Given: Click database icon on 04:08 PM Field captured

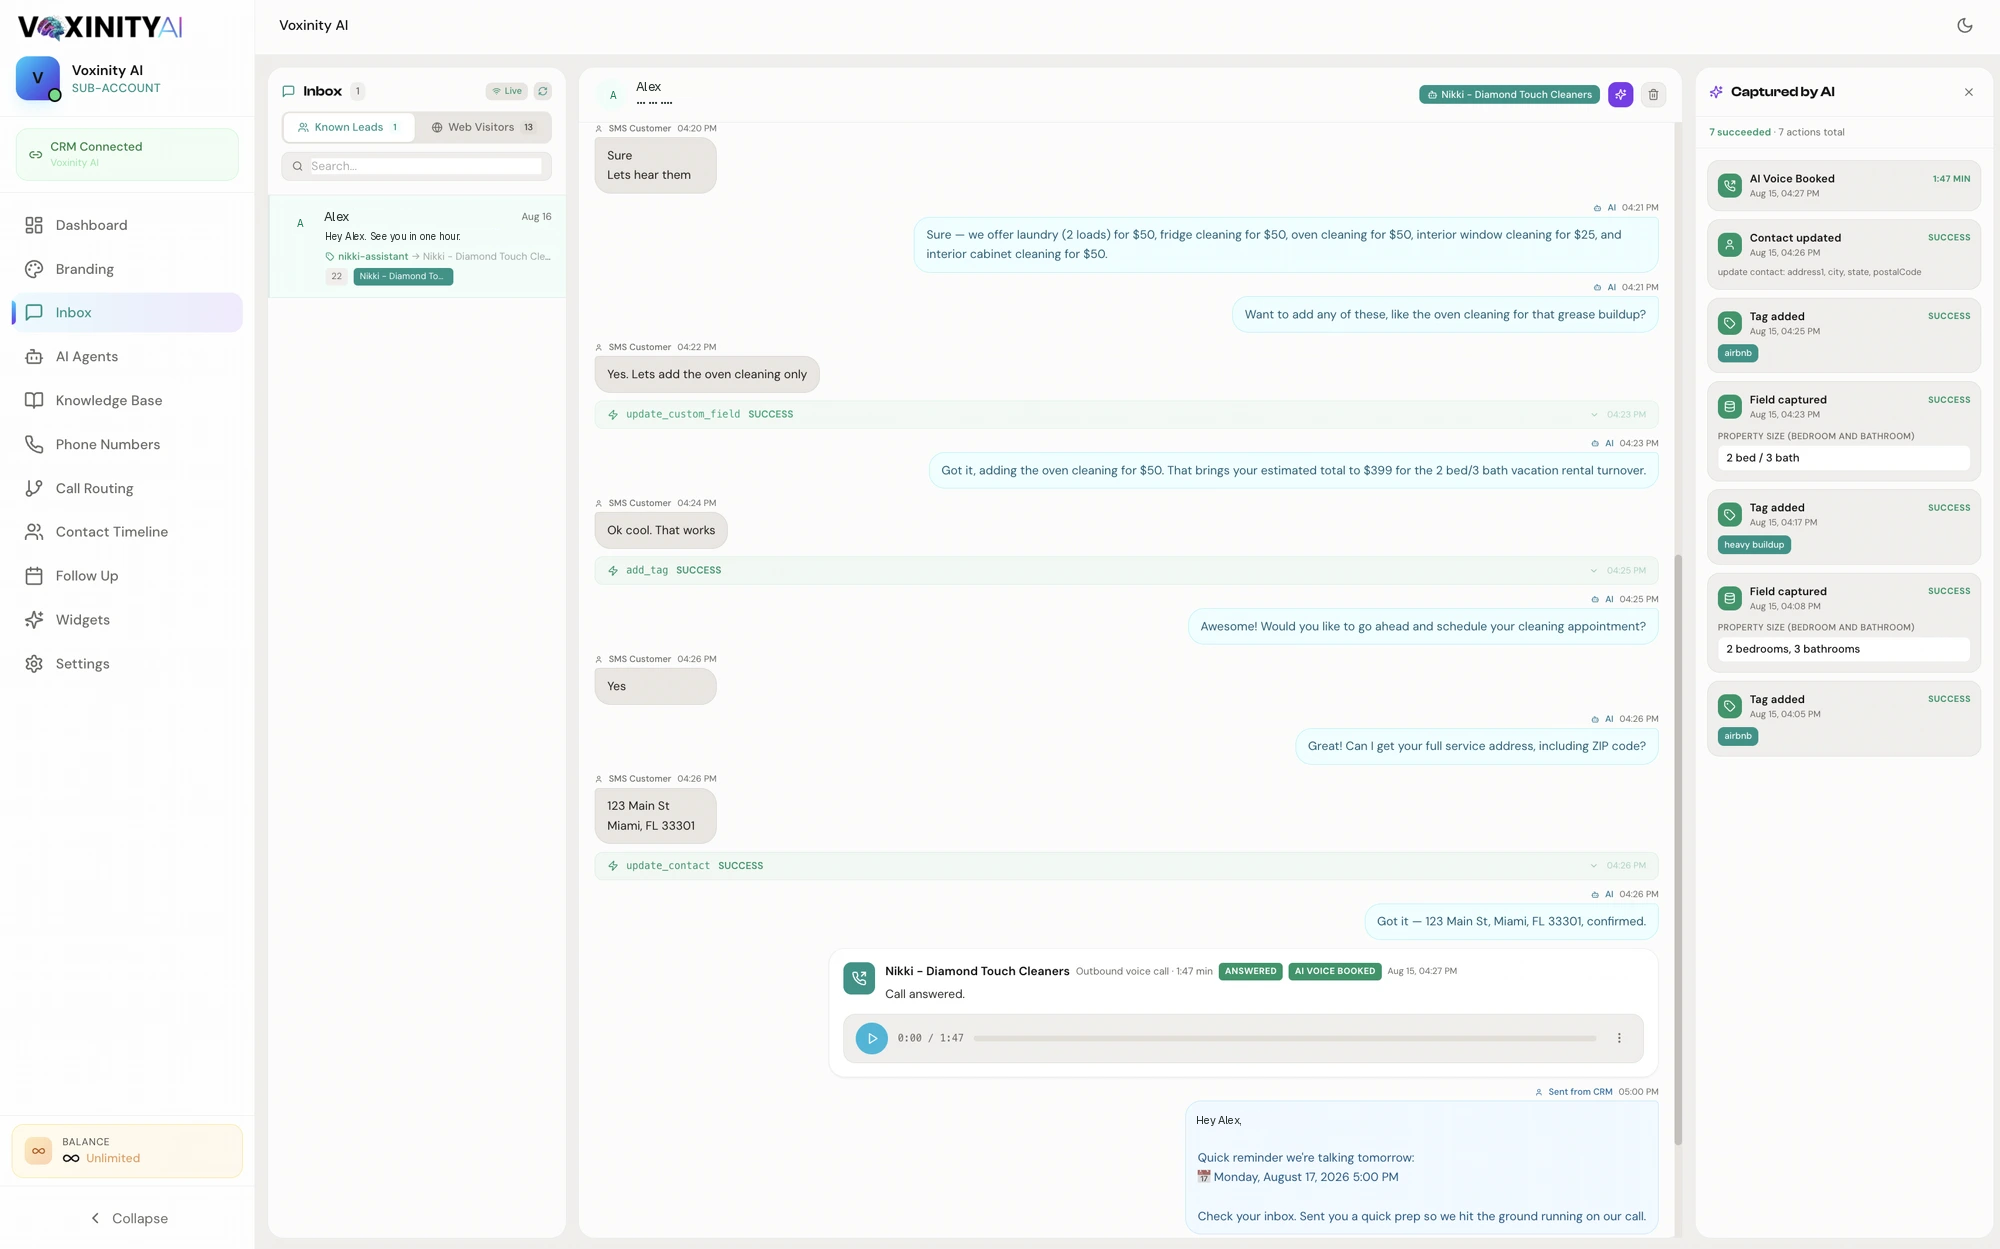Looking at the screenshot, I should coord(1729,598).
